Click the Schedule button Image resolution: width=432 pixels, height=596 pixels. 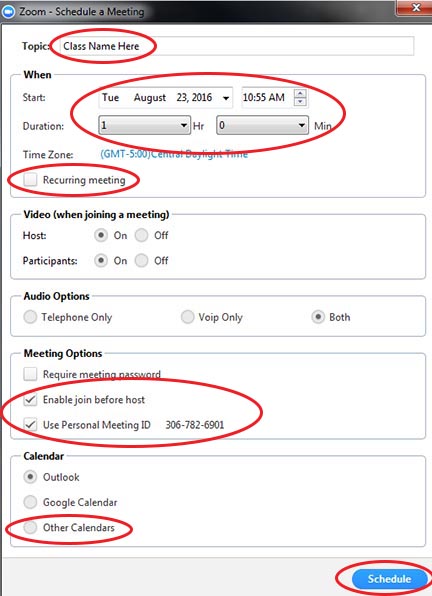(389, 579)
